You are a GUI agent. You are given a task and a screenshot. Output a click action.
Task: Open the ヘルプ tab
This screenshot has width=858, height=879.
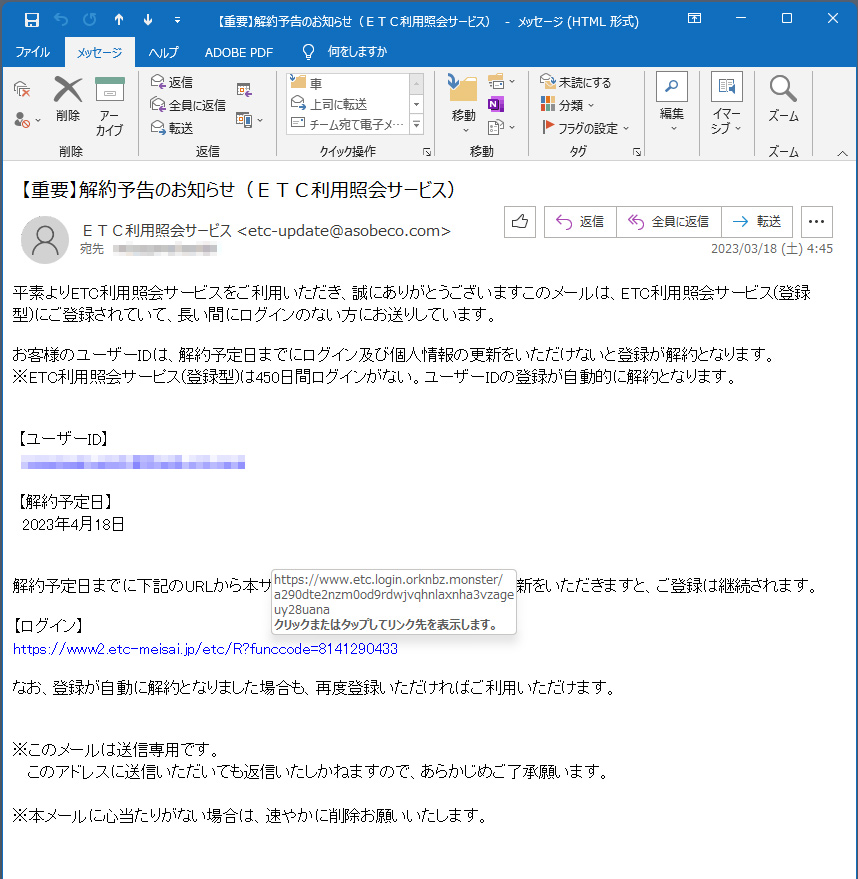click(164, 52)
